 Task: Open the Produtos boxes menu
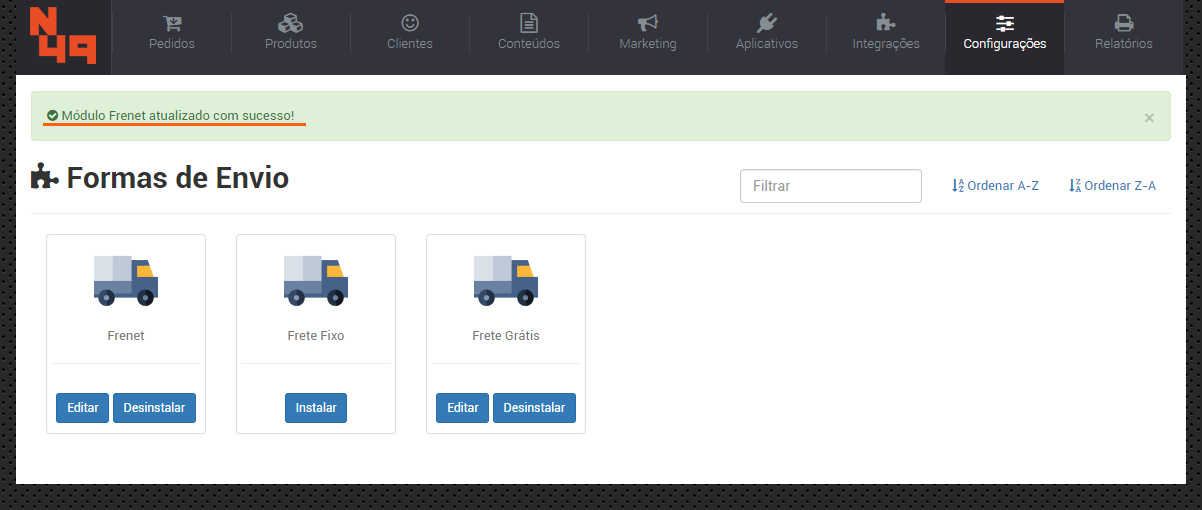point(291,33)
